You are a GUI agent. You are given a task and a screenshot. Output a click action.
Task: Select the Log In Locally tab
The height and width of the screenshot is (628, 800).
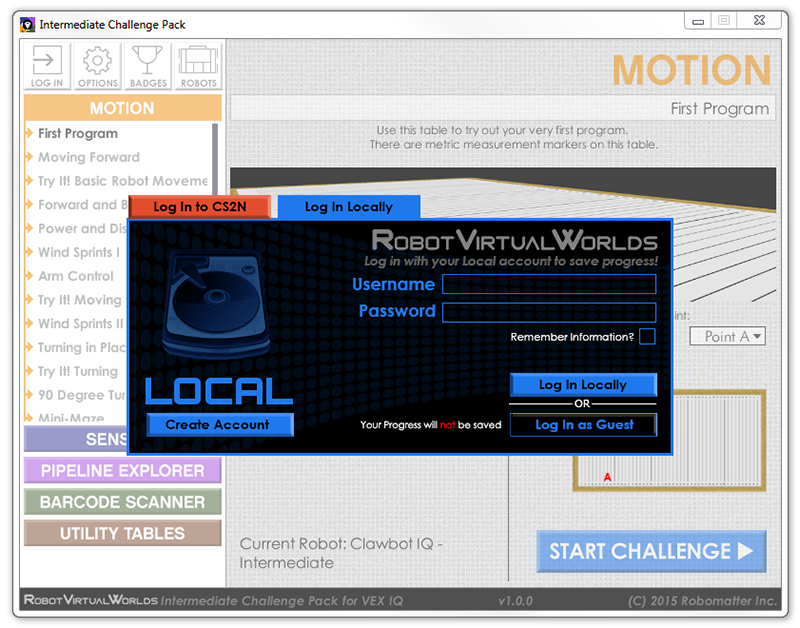pos(349,207)
